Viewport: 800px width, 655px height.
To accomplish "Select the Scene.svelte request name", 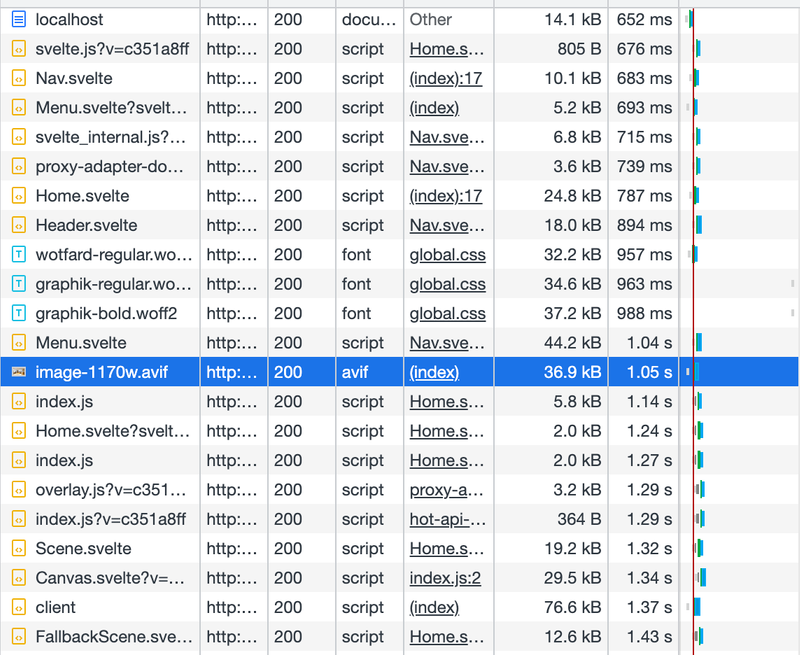I will point(83,548).
